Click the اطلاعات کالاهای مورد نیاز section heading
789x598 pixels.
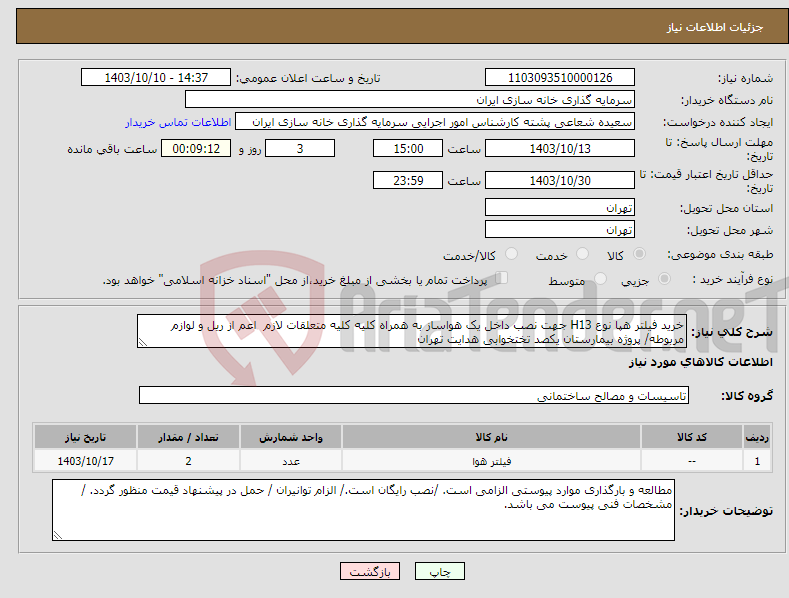tap(700, 362)
